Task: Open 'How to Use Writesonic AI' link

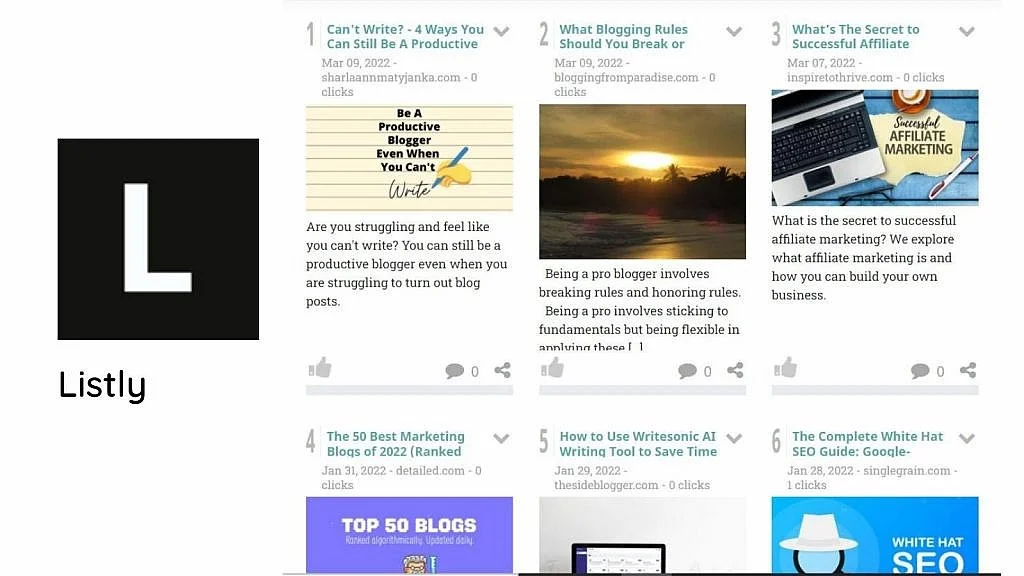Action: point(638,443)
